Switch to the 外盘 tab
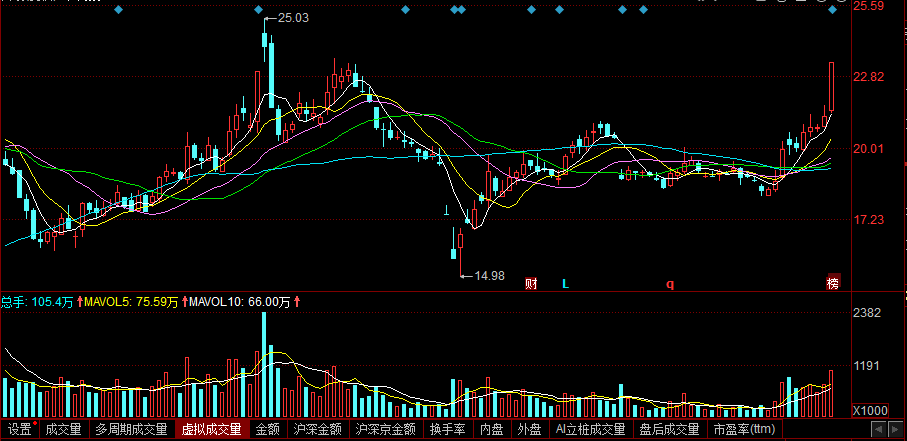 point(529,429)
